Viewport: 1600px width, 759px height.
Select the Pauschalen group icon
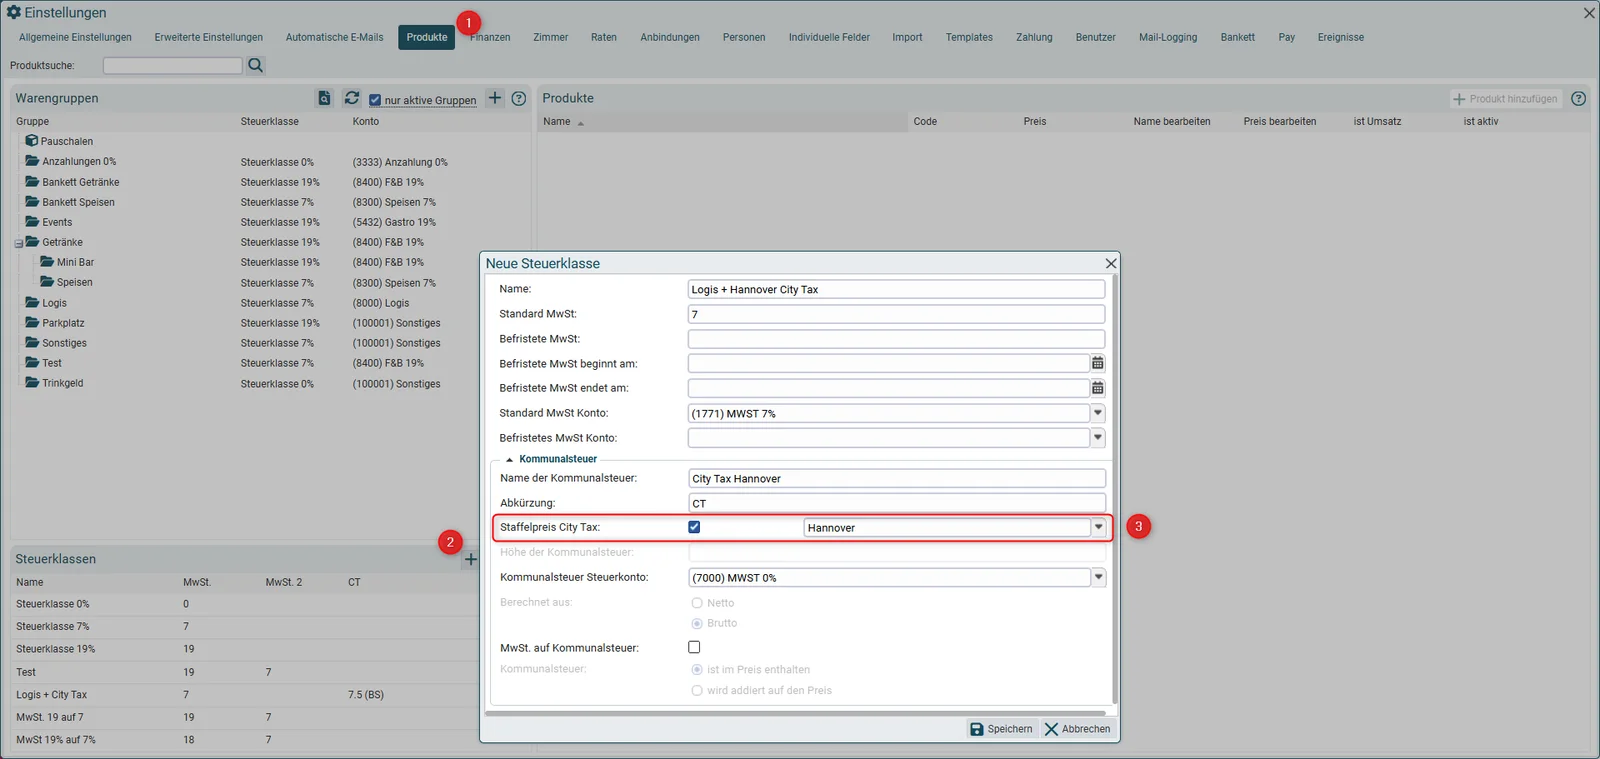32,141
